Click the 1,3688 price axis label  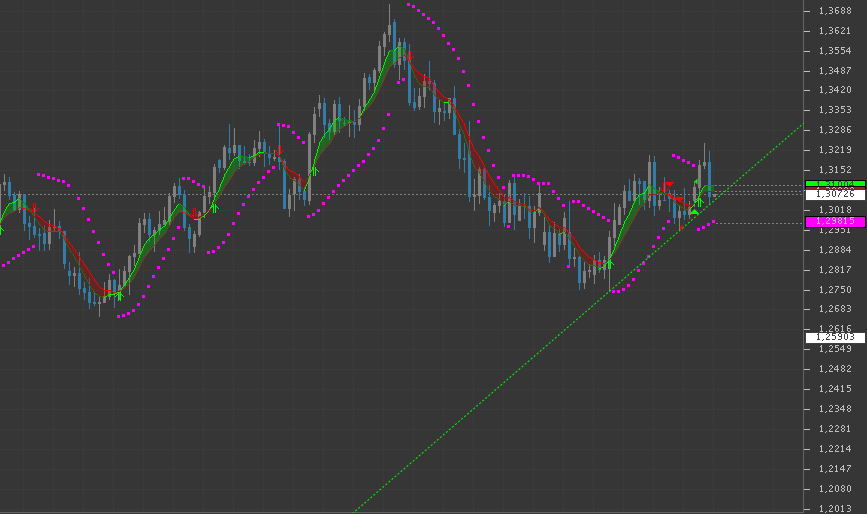click(835, 11)
